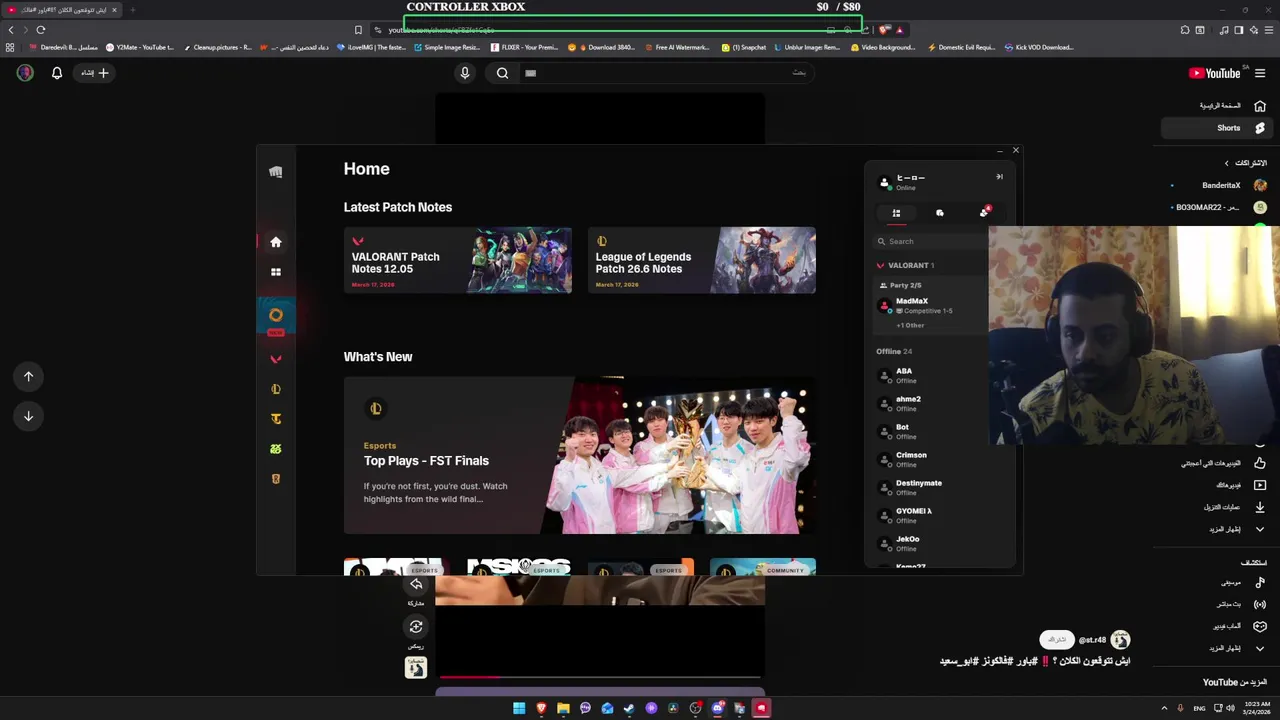Screen dimensions: 1280x720
Task: Open VALORANT Patch Notes 12.05 card
Action: tap(457, 260)
